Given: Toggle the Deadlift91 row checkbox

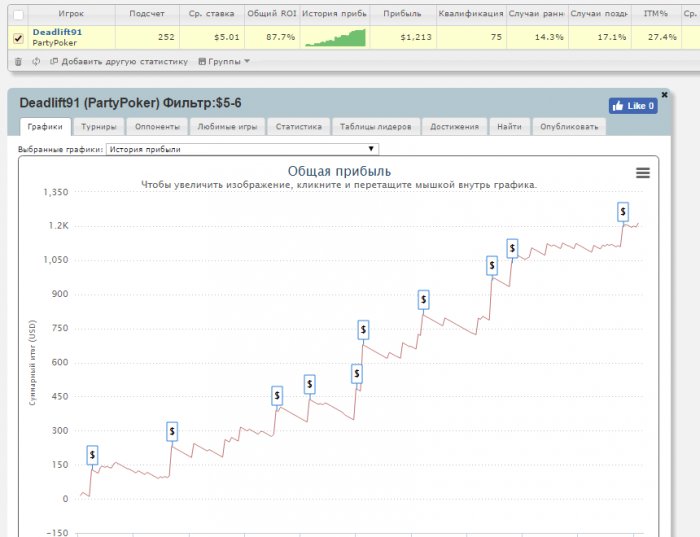Looking at the screenshot, I should [18, 38].
